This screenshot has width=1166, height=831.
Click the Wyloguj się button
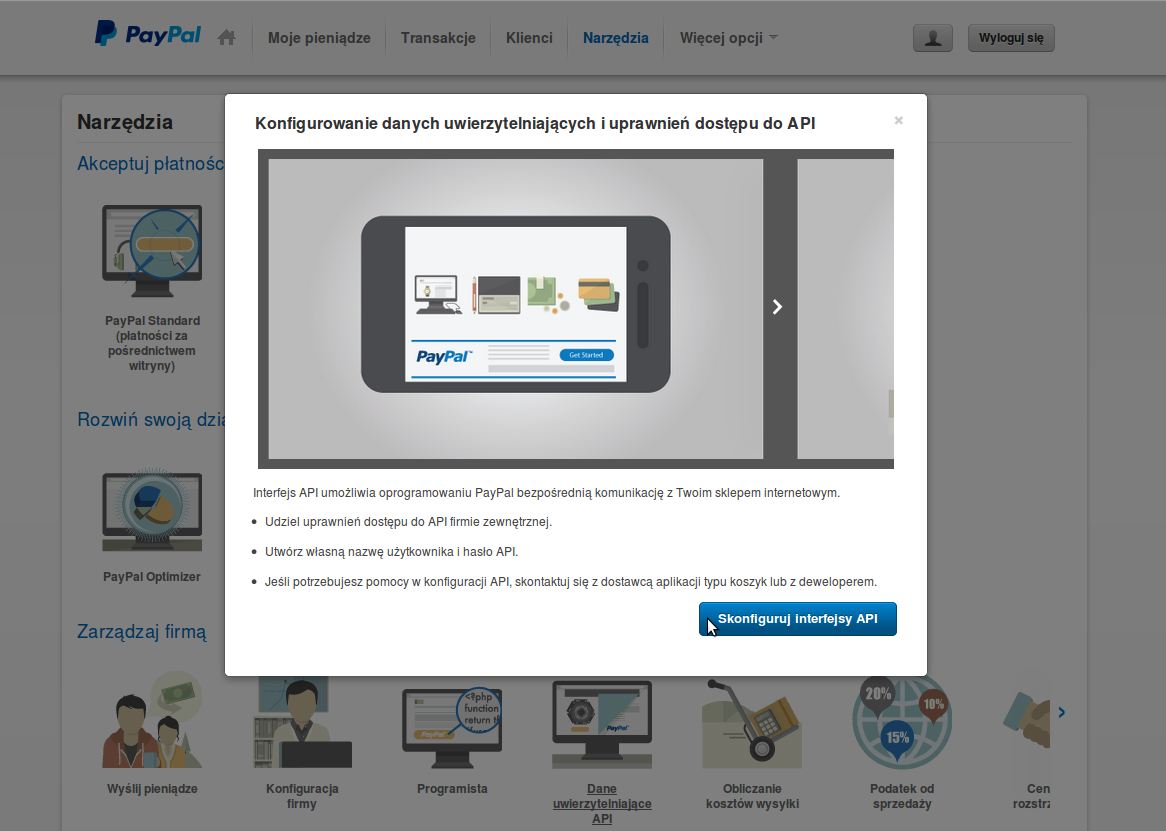[1011, 38]
